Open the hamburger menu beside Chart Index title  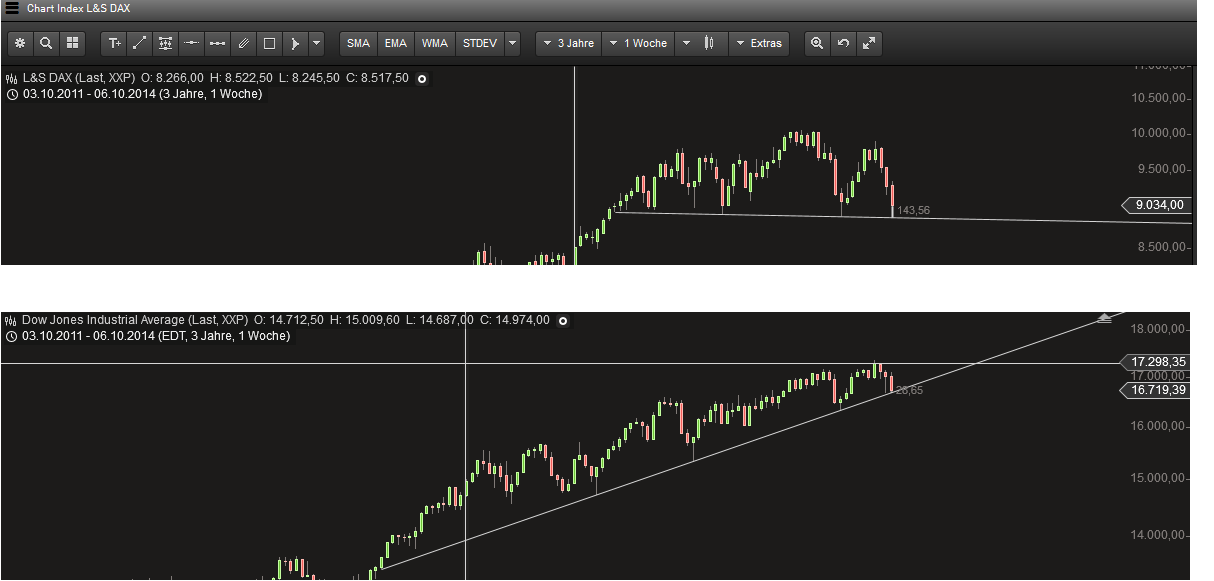12,8
